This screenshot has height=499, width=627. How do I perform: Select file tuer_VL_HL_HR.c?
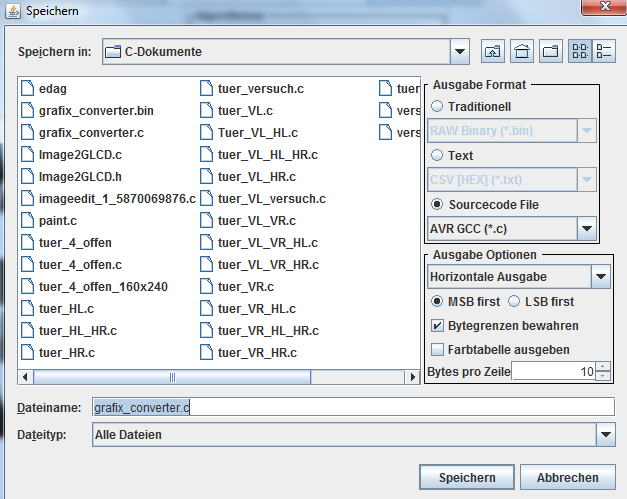[x=259, y=154]
